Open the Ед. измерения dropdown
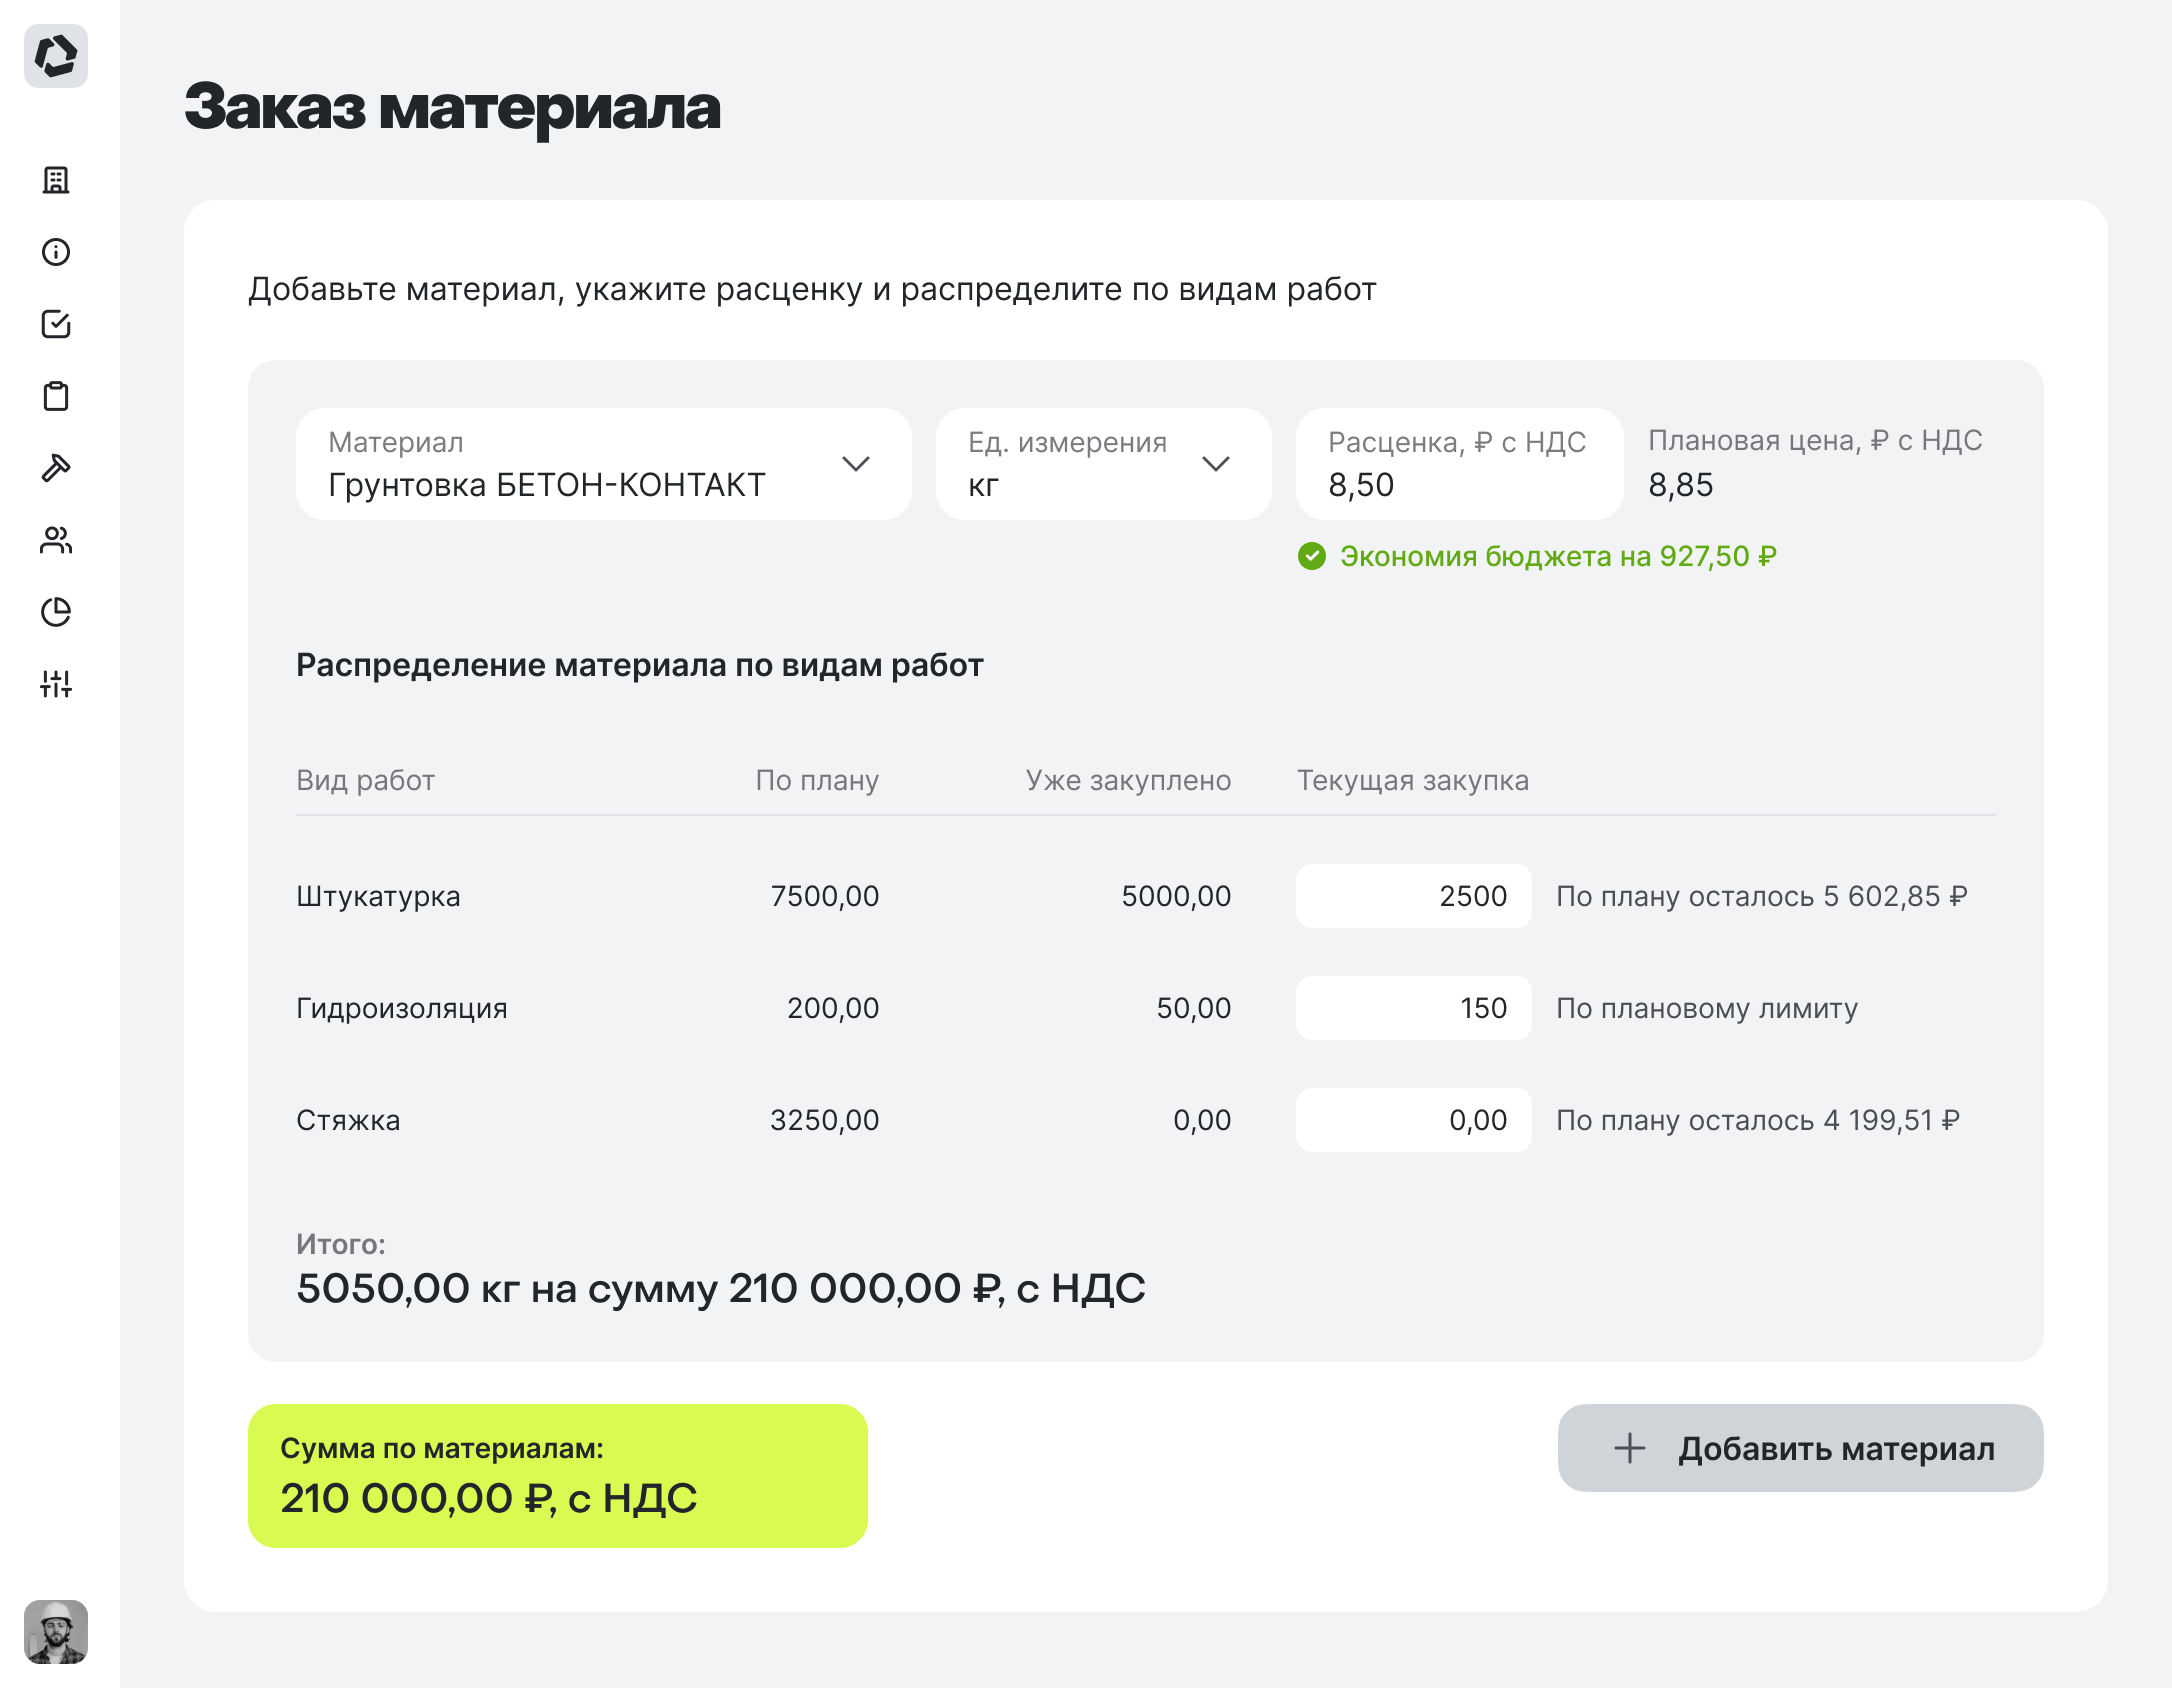2172x1688 pixels. tap(1217, 463)
